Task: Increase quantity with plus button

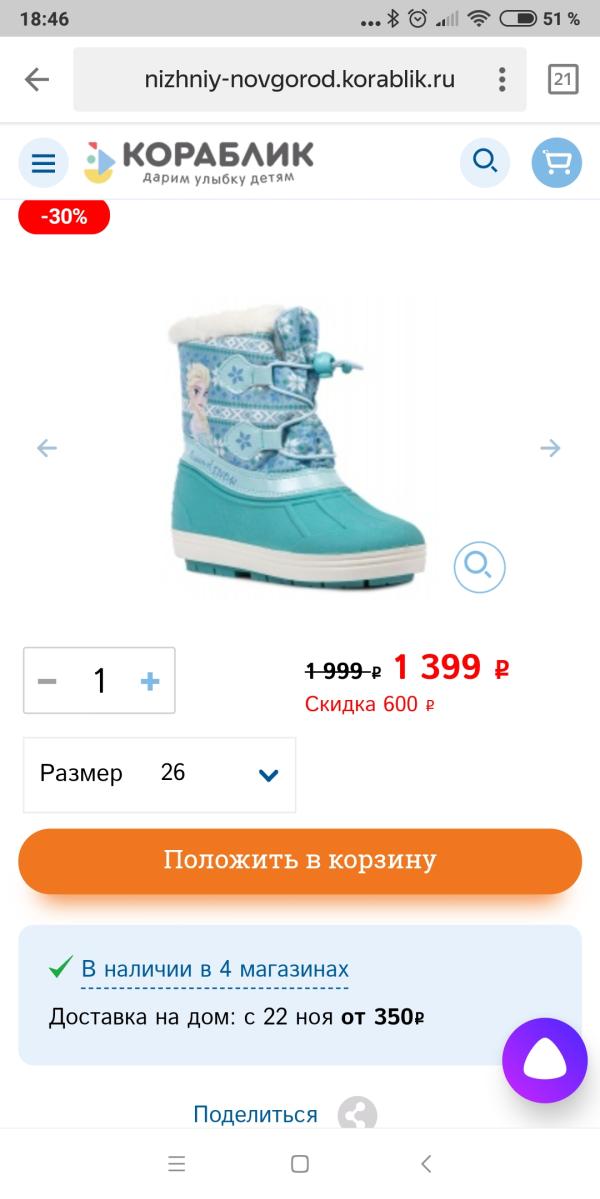Action: [150, 681]
